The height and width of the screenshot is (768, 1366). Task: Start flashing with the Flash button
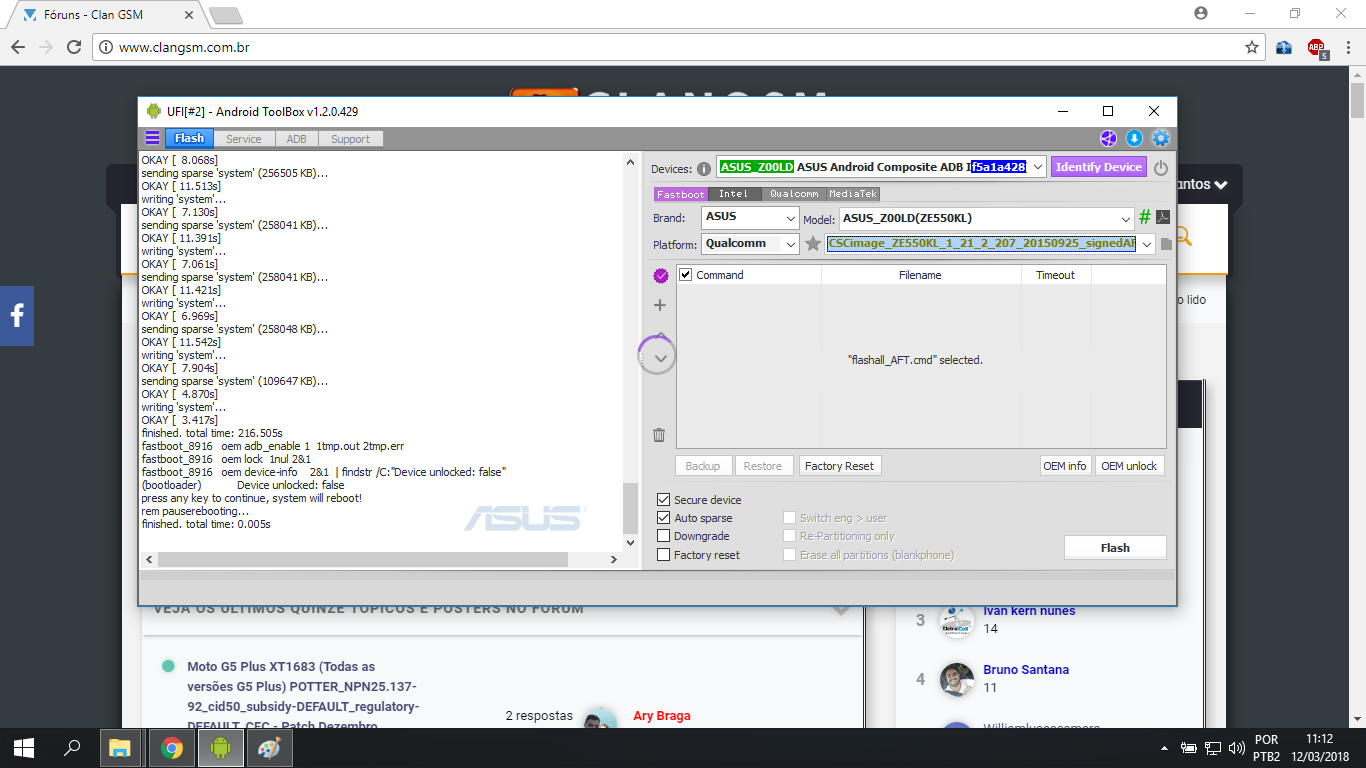click(1115, 548)
